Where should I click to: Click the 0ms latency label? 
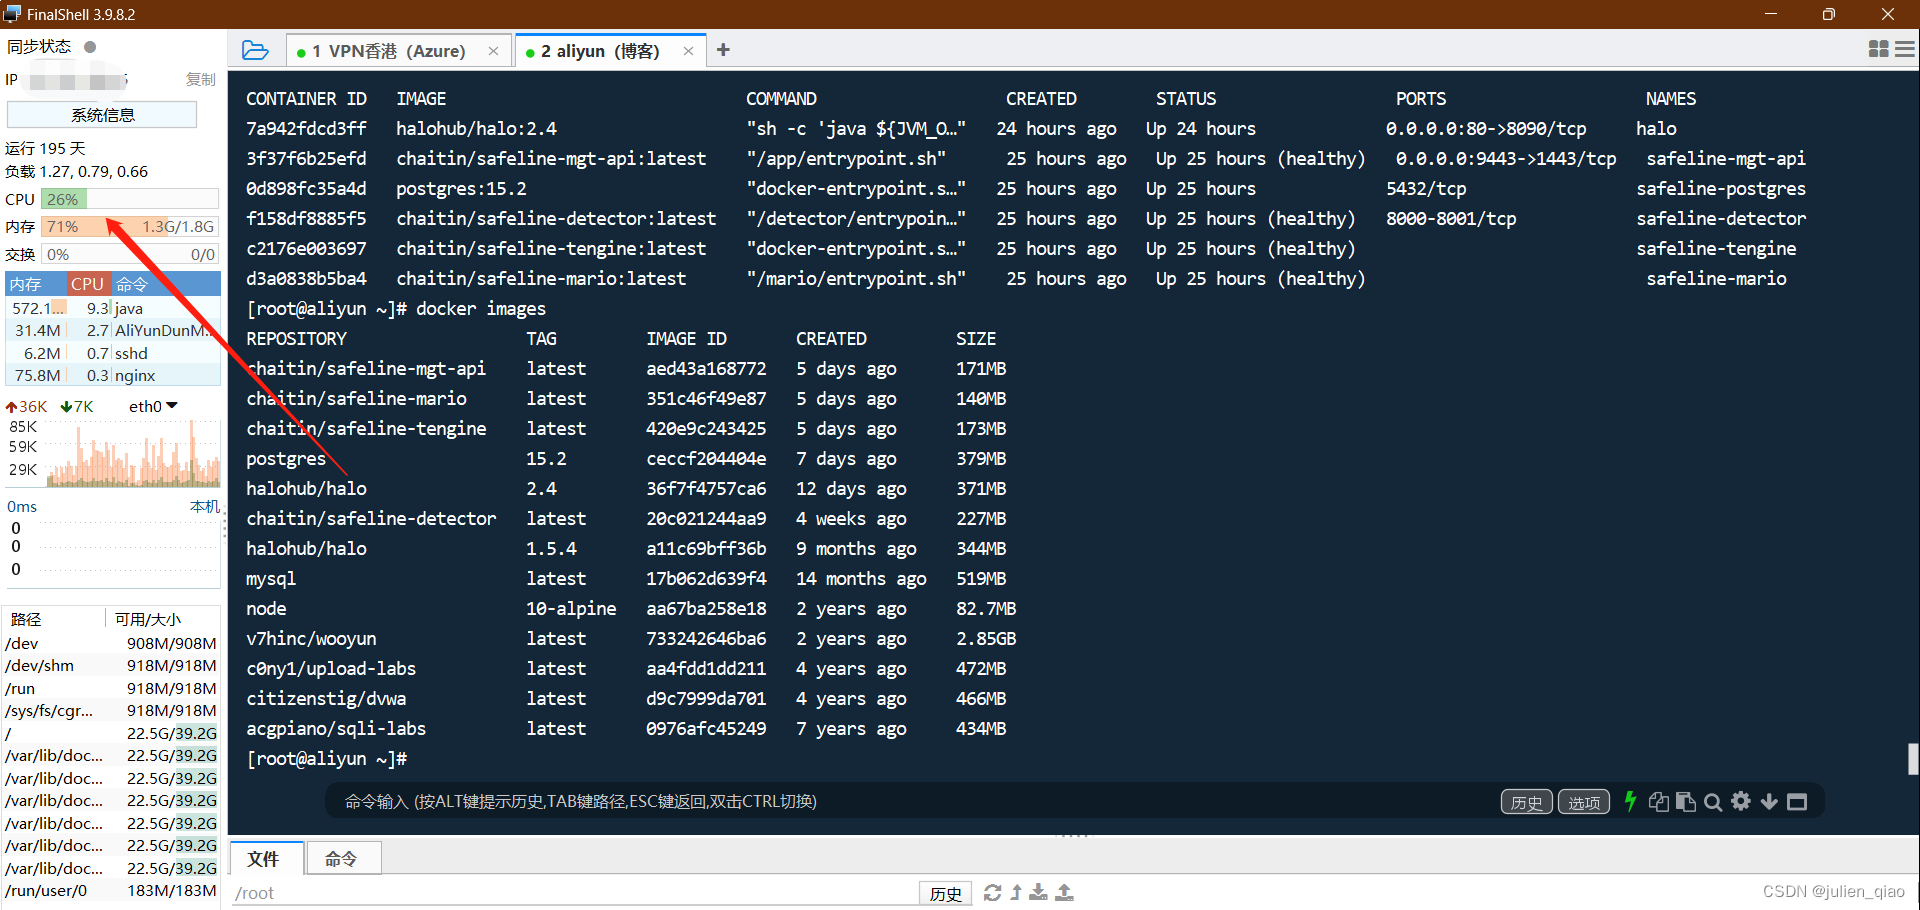tap(22, 506)
